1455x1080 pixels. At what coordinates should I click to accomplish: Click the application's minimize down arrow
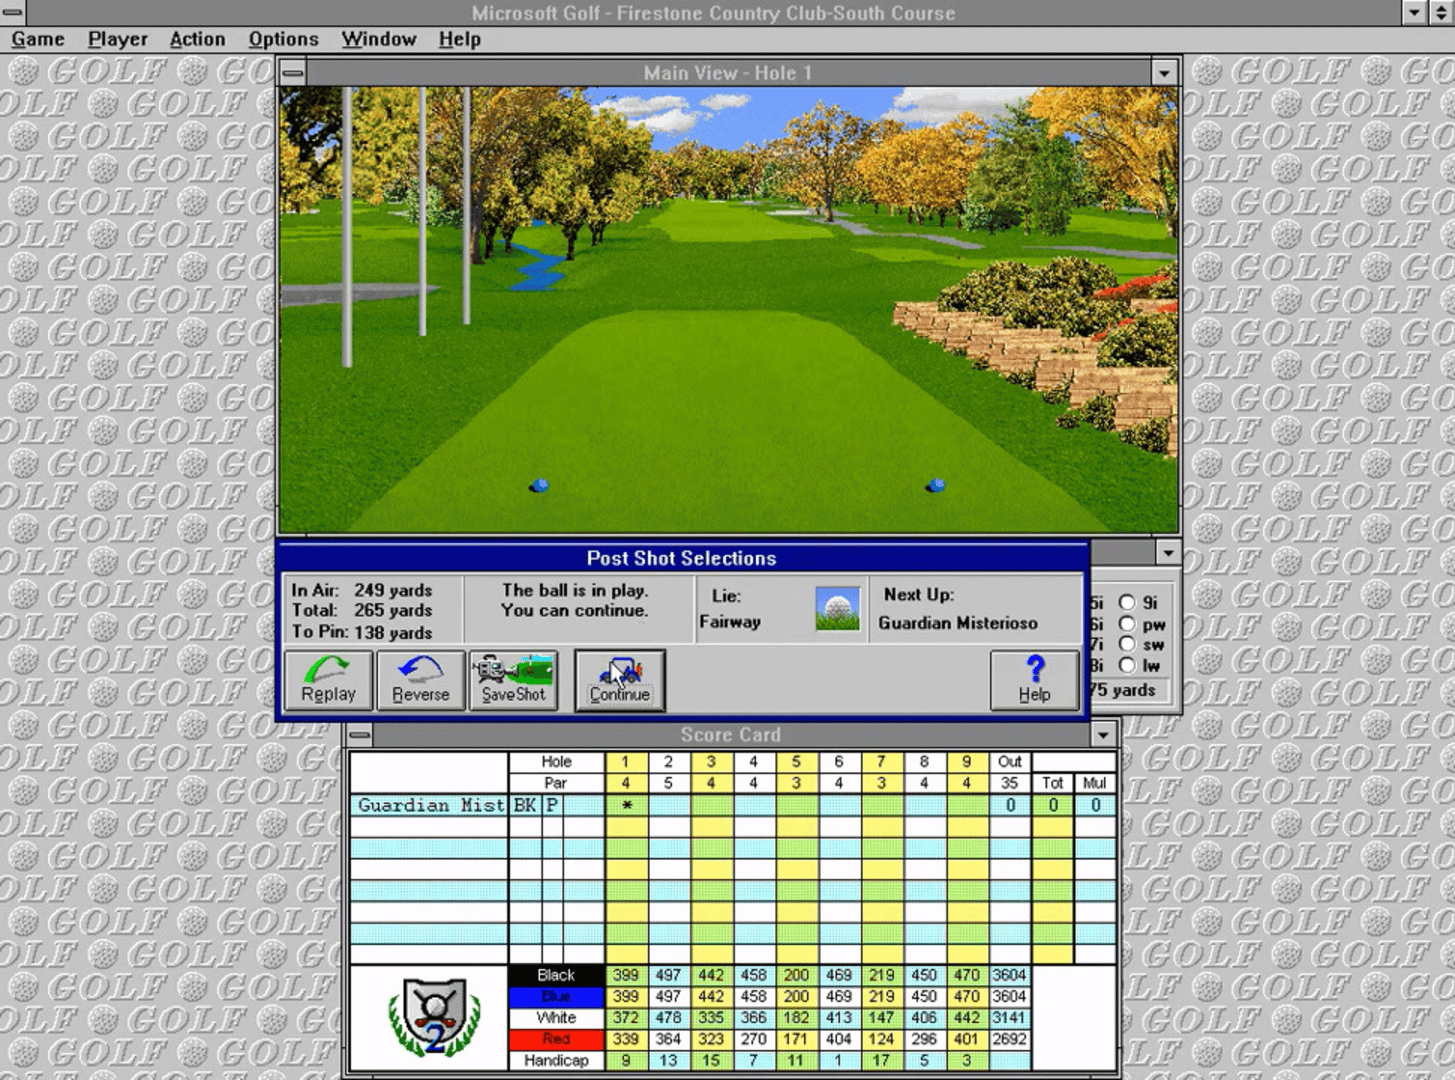point(1414,13)
